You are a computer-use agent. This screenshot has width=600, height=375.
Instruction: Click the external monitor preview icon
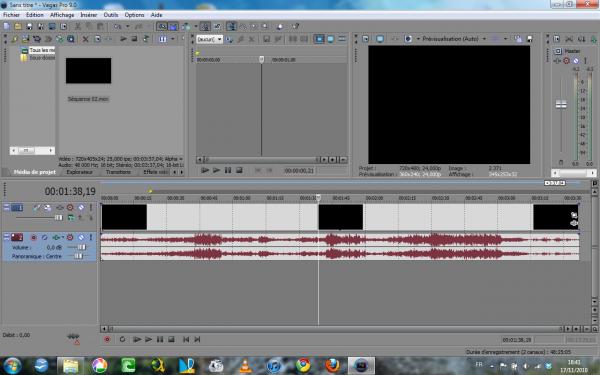(x=380, y=39)
